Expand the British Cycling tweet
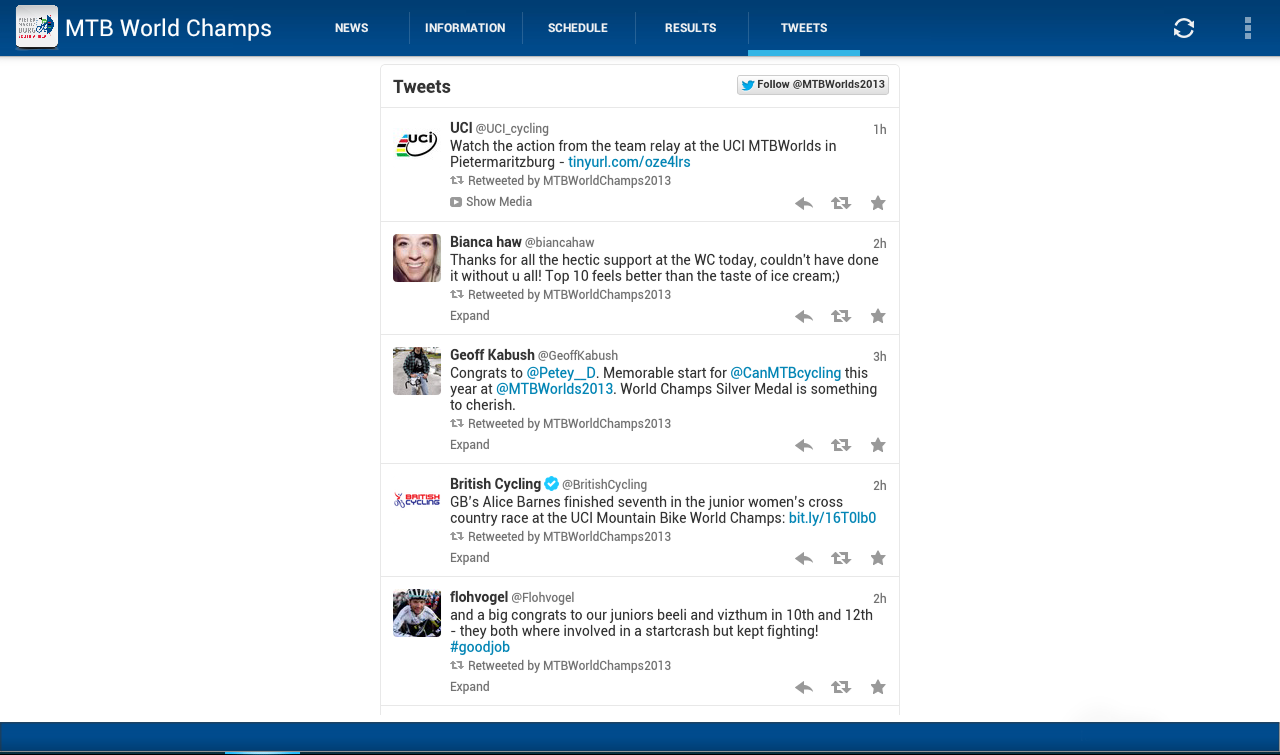The width and height of the screenshot is (1280, 755). point(470,558)
